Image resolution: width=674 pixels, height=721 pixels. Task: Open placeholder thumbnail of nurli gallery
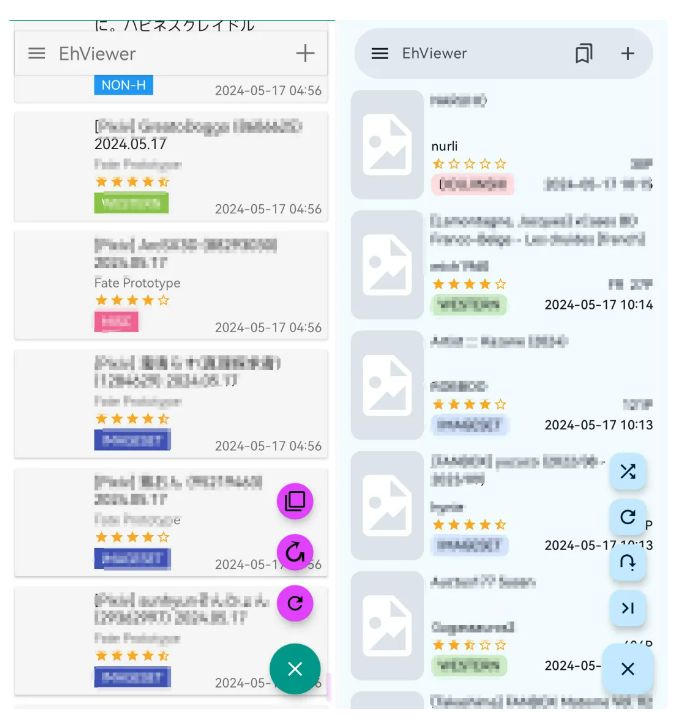click(387, 144)
